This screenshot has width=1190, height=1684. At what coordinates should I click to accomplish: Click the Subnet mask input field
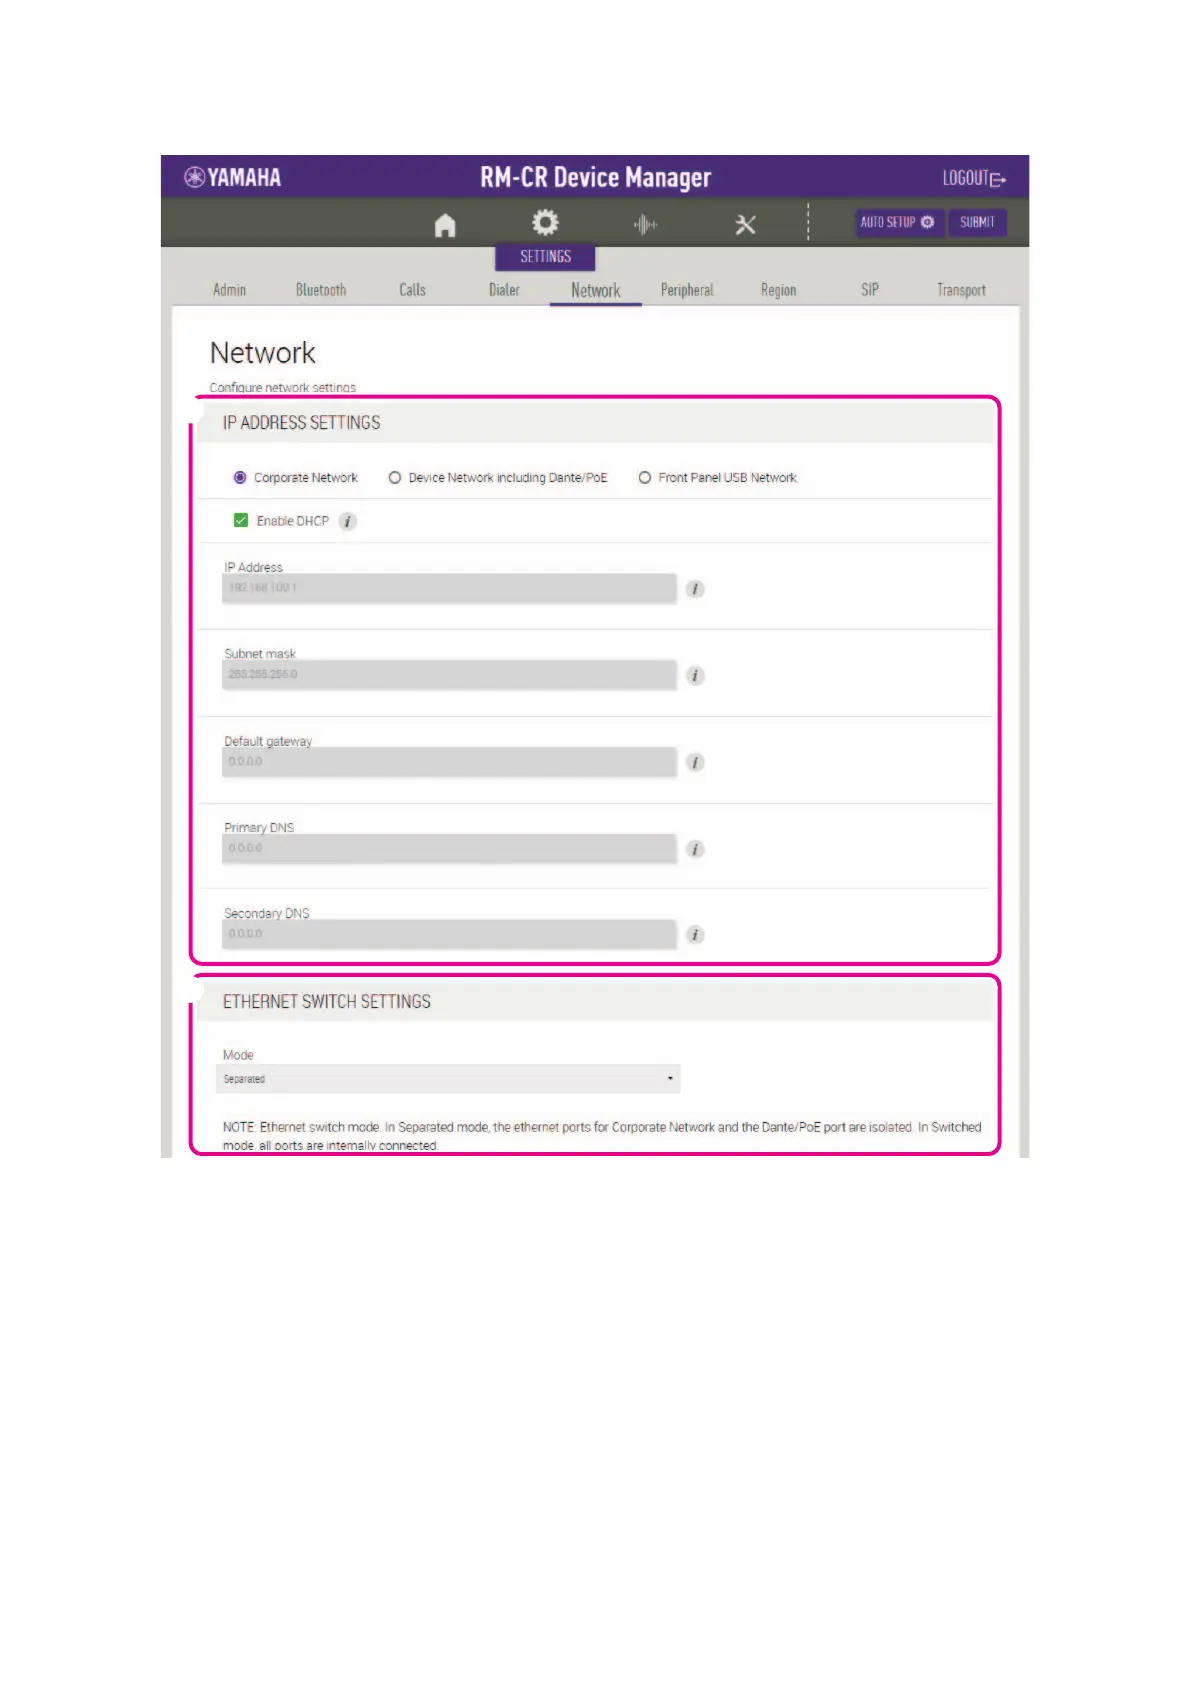449,675
